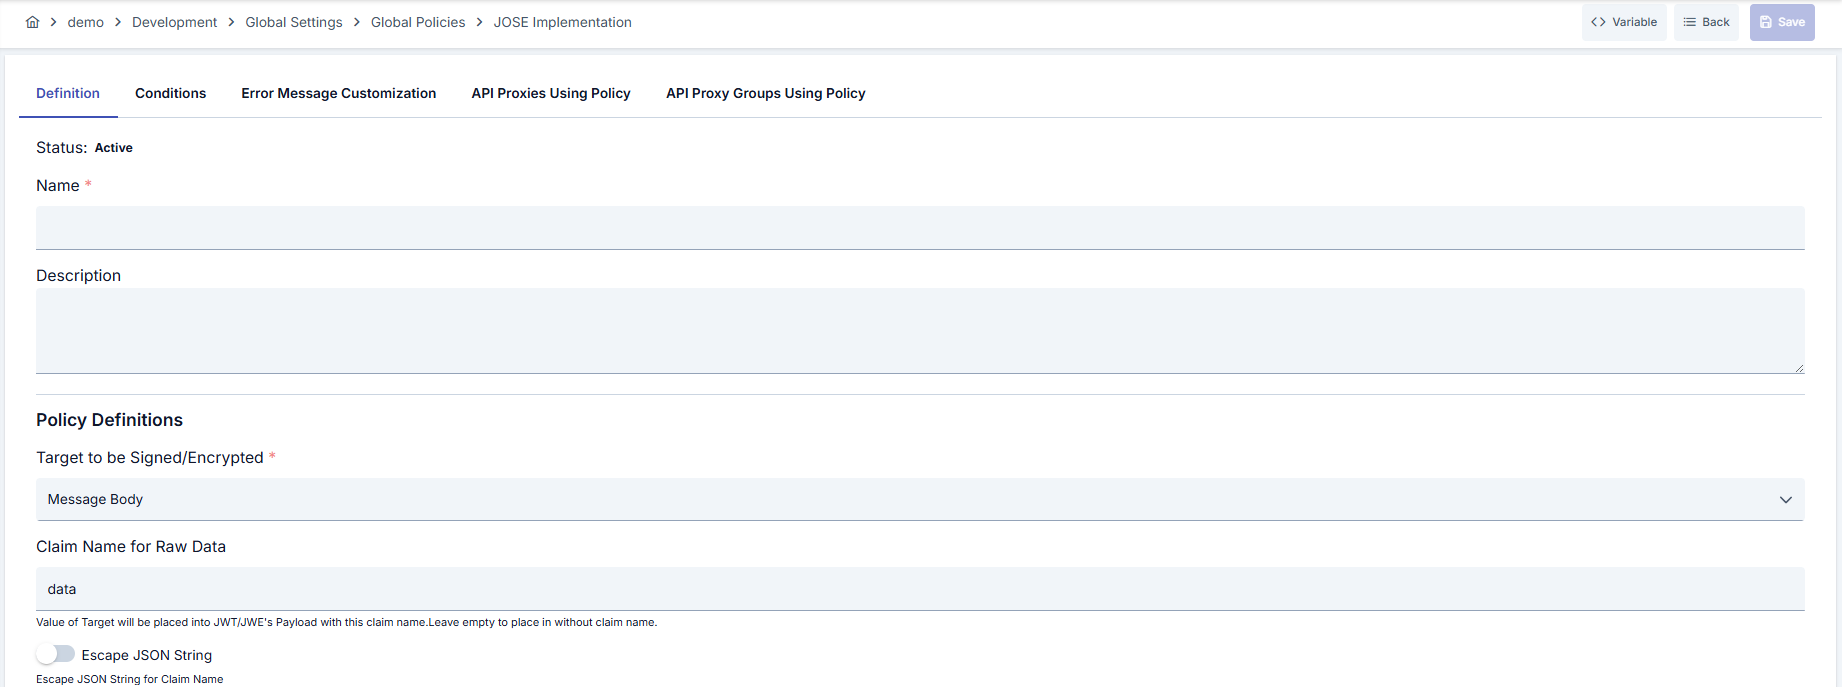The height and width of the screenshot is (687, 1842).
Task: Click the Save disk icon
Action: point(1766,22)
